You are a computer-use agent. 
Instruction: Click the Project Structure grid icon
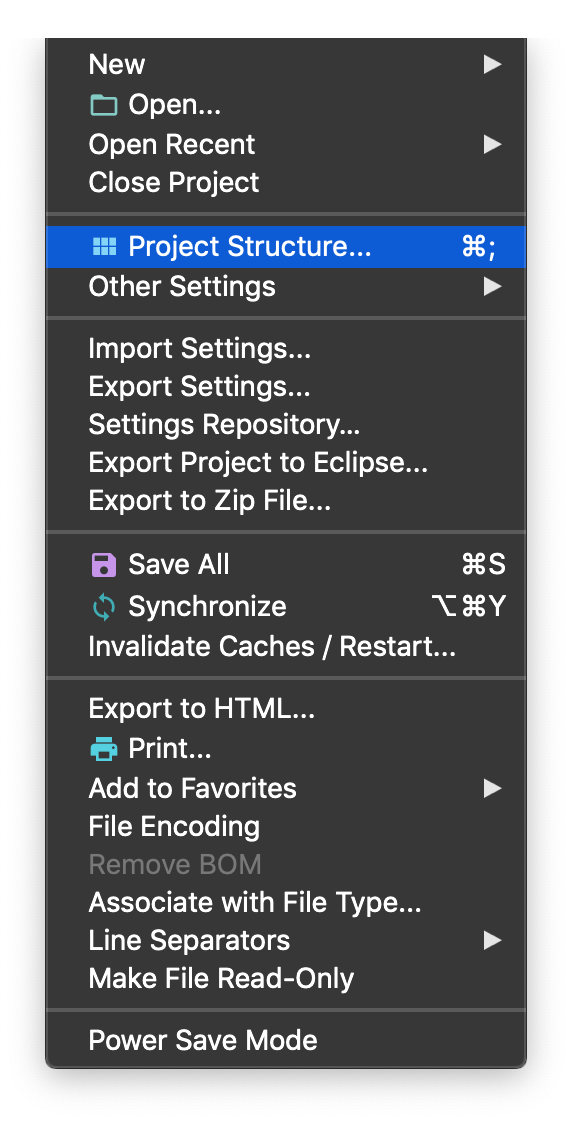[105, 248]
